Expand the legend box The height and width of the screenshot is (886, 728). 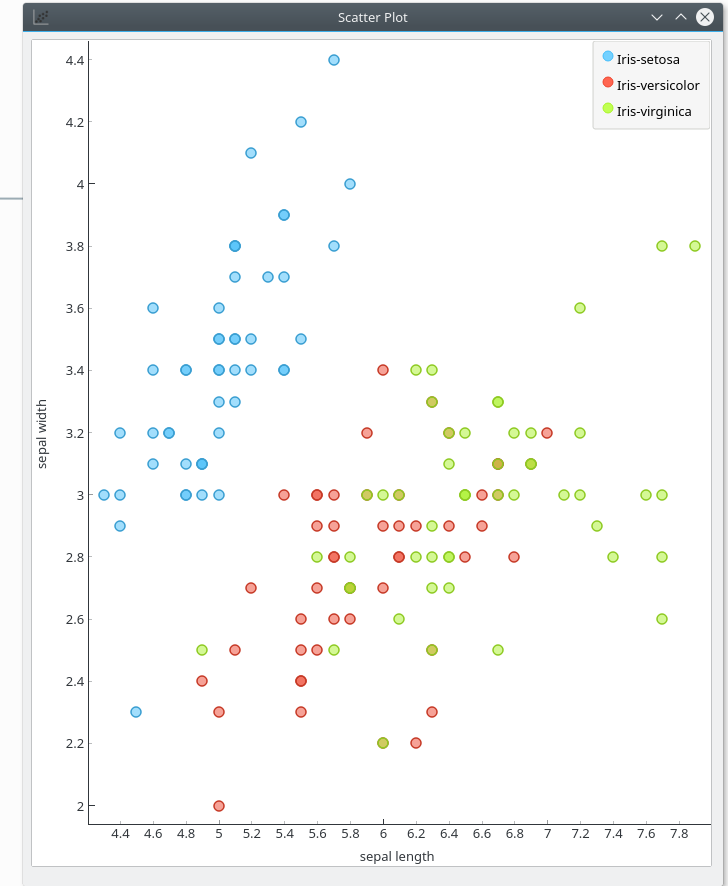tap(651, 85)
